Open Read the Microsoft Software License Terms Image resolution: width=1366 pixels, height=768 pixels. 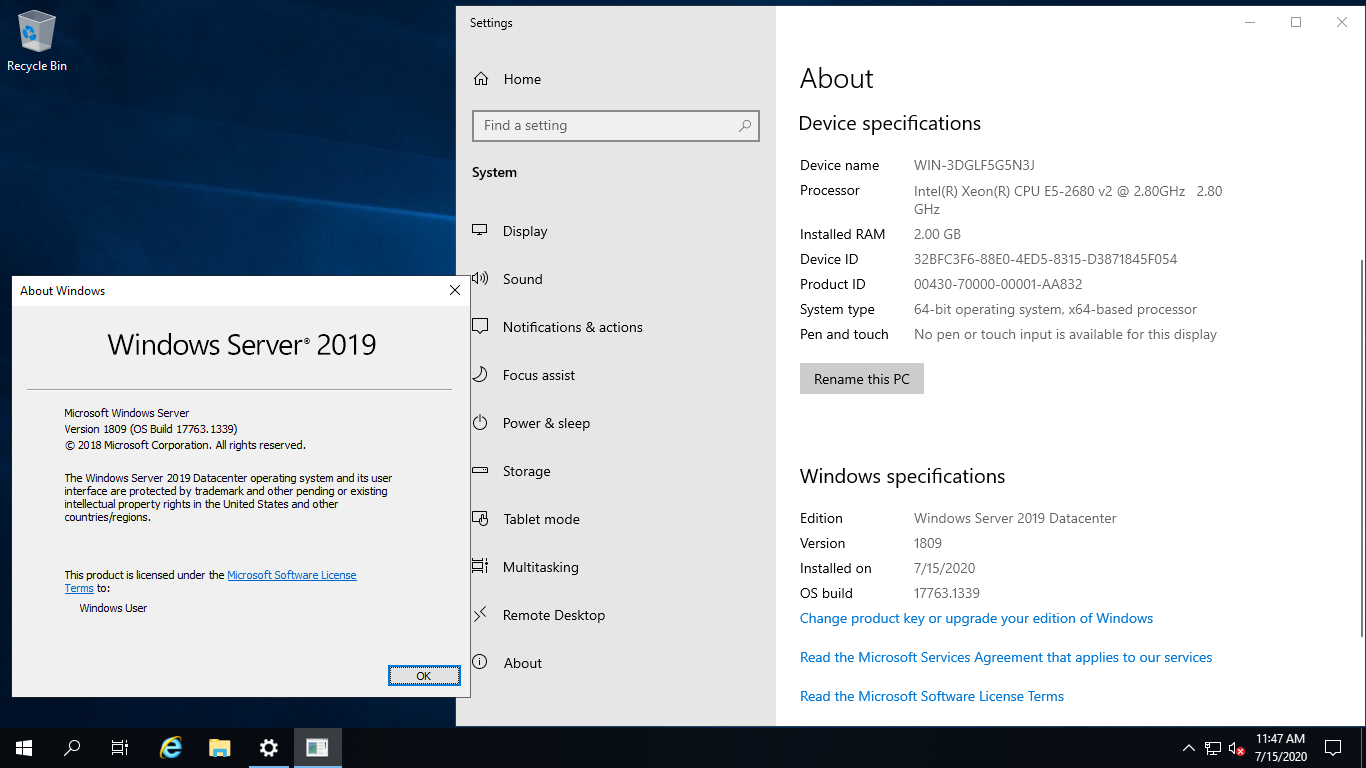pyautogui.click(x=932, y=696)
